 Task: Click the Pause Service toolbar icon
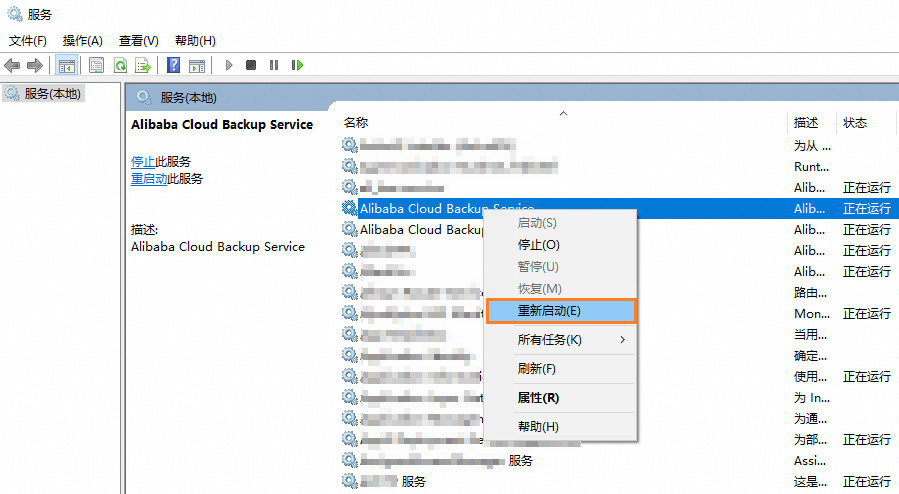pyautogui.click(x=273, y=65)
